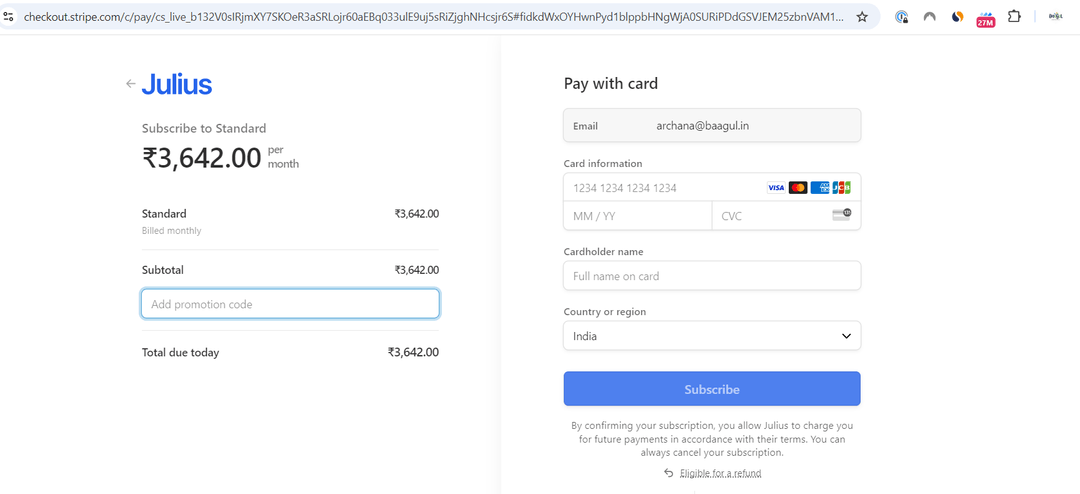1080x494 pixels.
Task: Click the MM / YY expiry field
Action: 637,216
